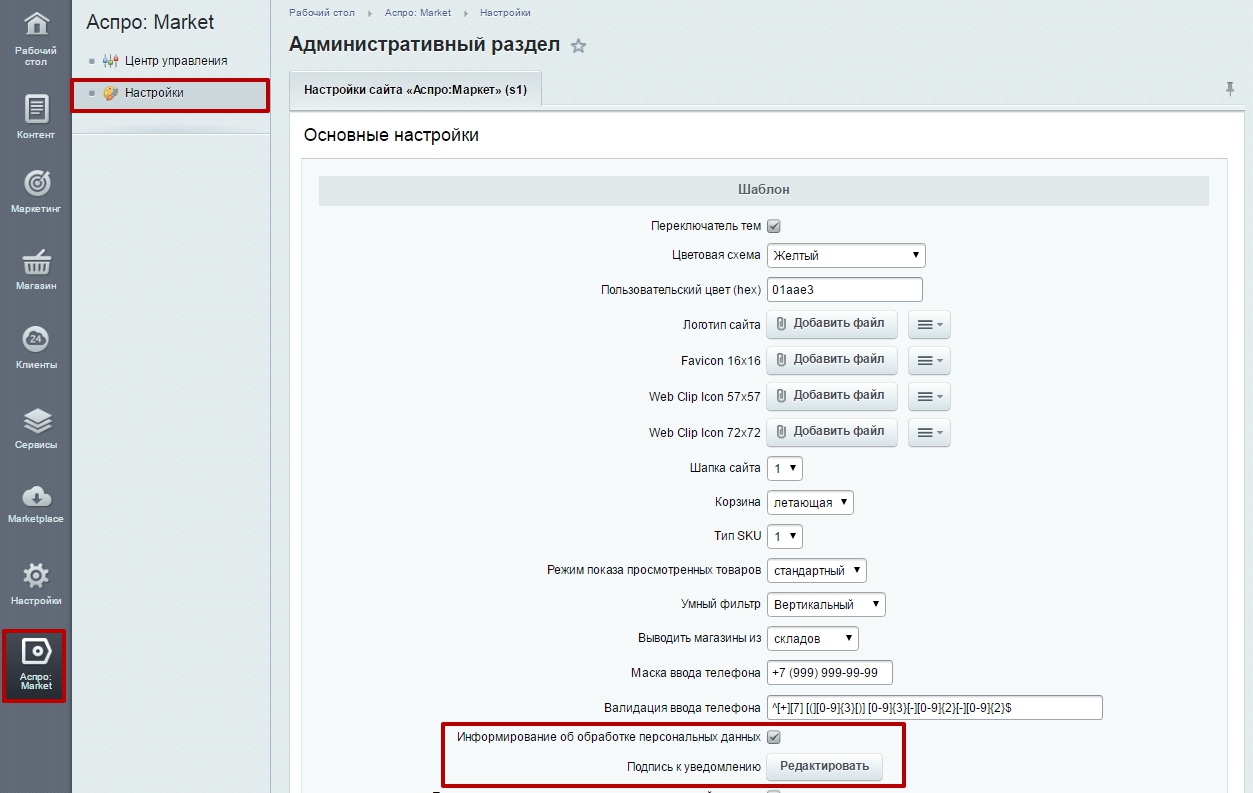Open the Цветовая схема dropdown
This screenshot has height=793, width=1253.
click(846, 255)
